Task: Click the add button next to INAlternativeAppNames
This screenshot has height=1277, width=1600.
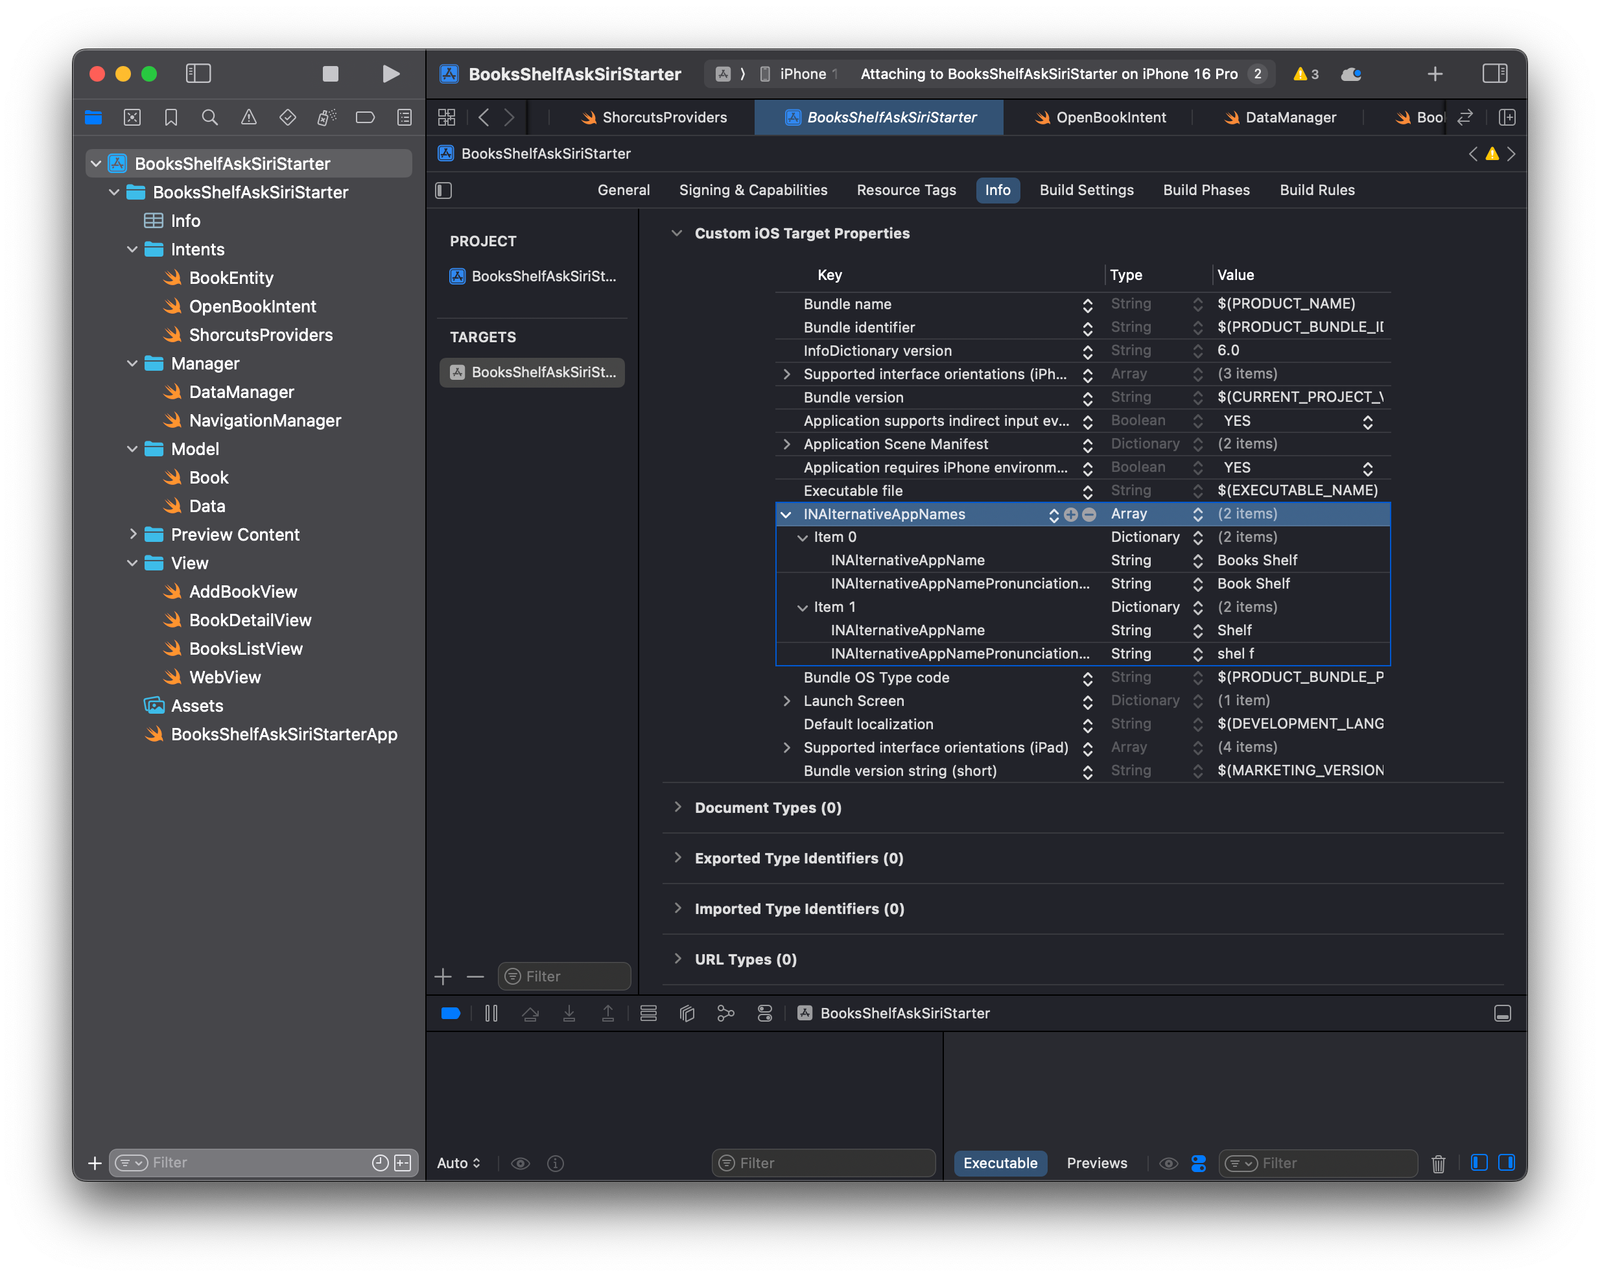Action: 1070,515
